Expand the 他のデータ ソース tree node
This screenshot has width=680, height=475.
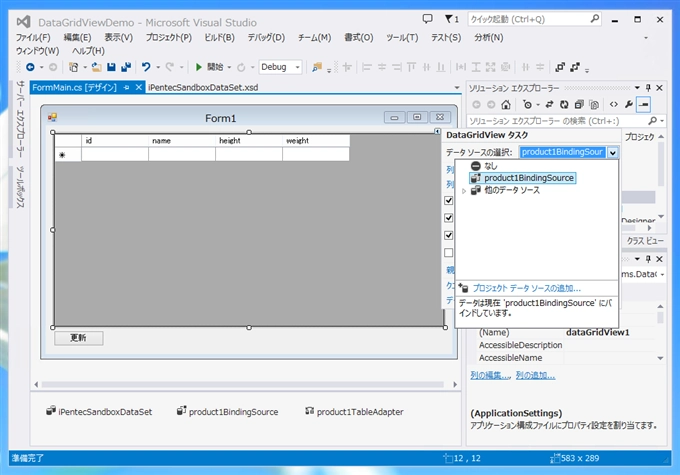coord(463,190)
